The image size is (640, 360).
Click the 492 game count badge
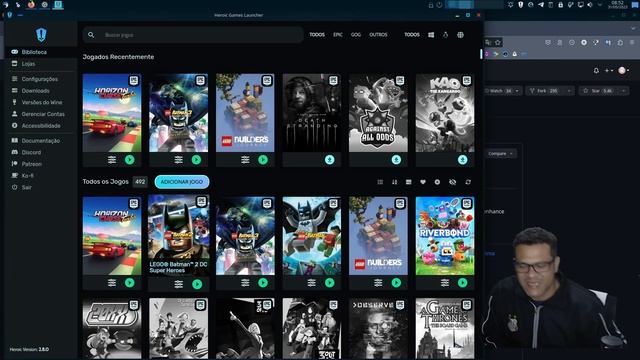click(x=140, y=182)
